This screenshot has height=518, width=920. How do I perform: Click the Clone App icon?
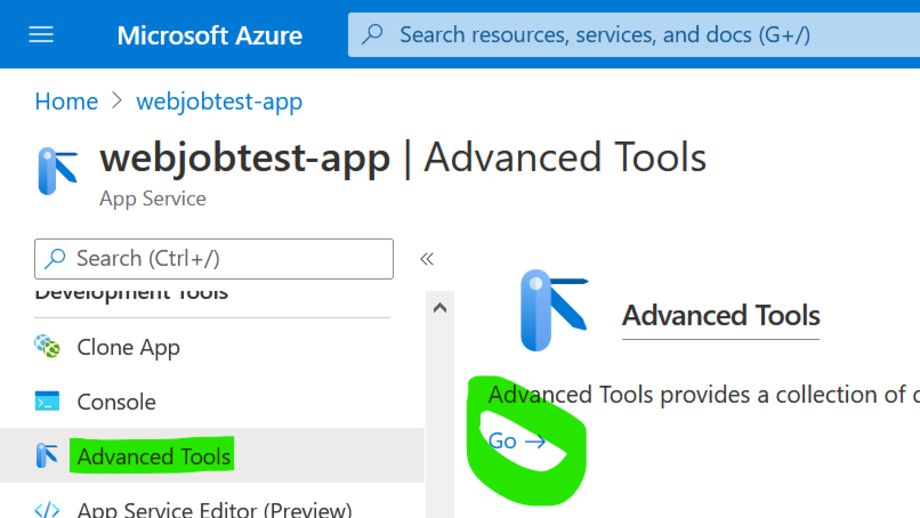click(47, 346)
